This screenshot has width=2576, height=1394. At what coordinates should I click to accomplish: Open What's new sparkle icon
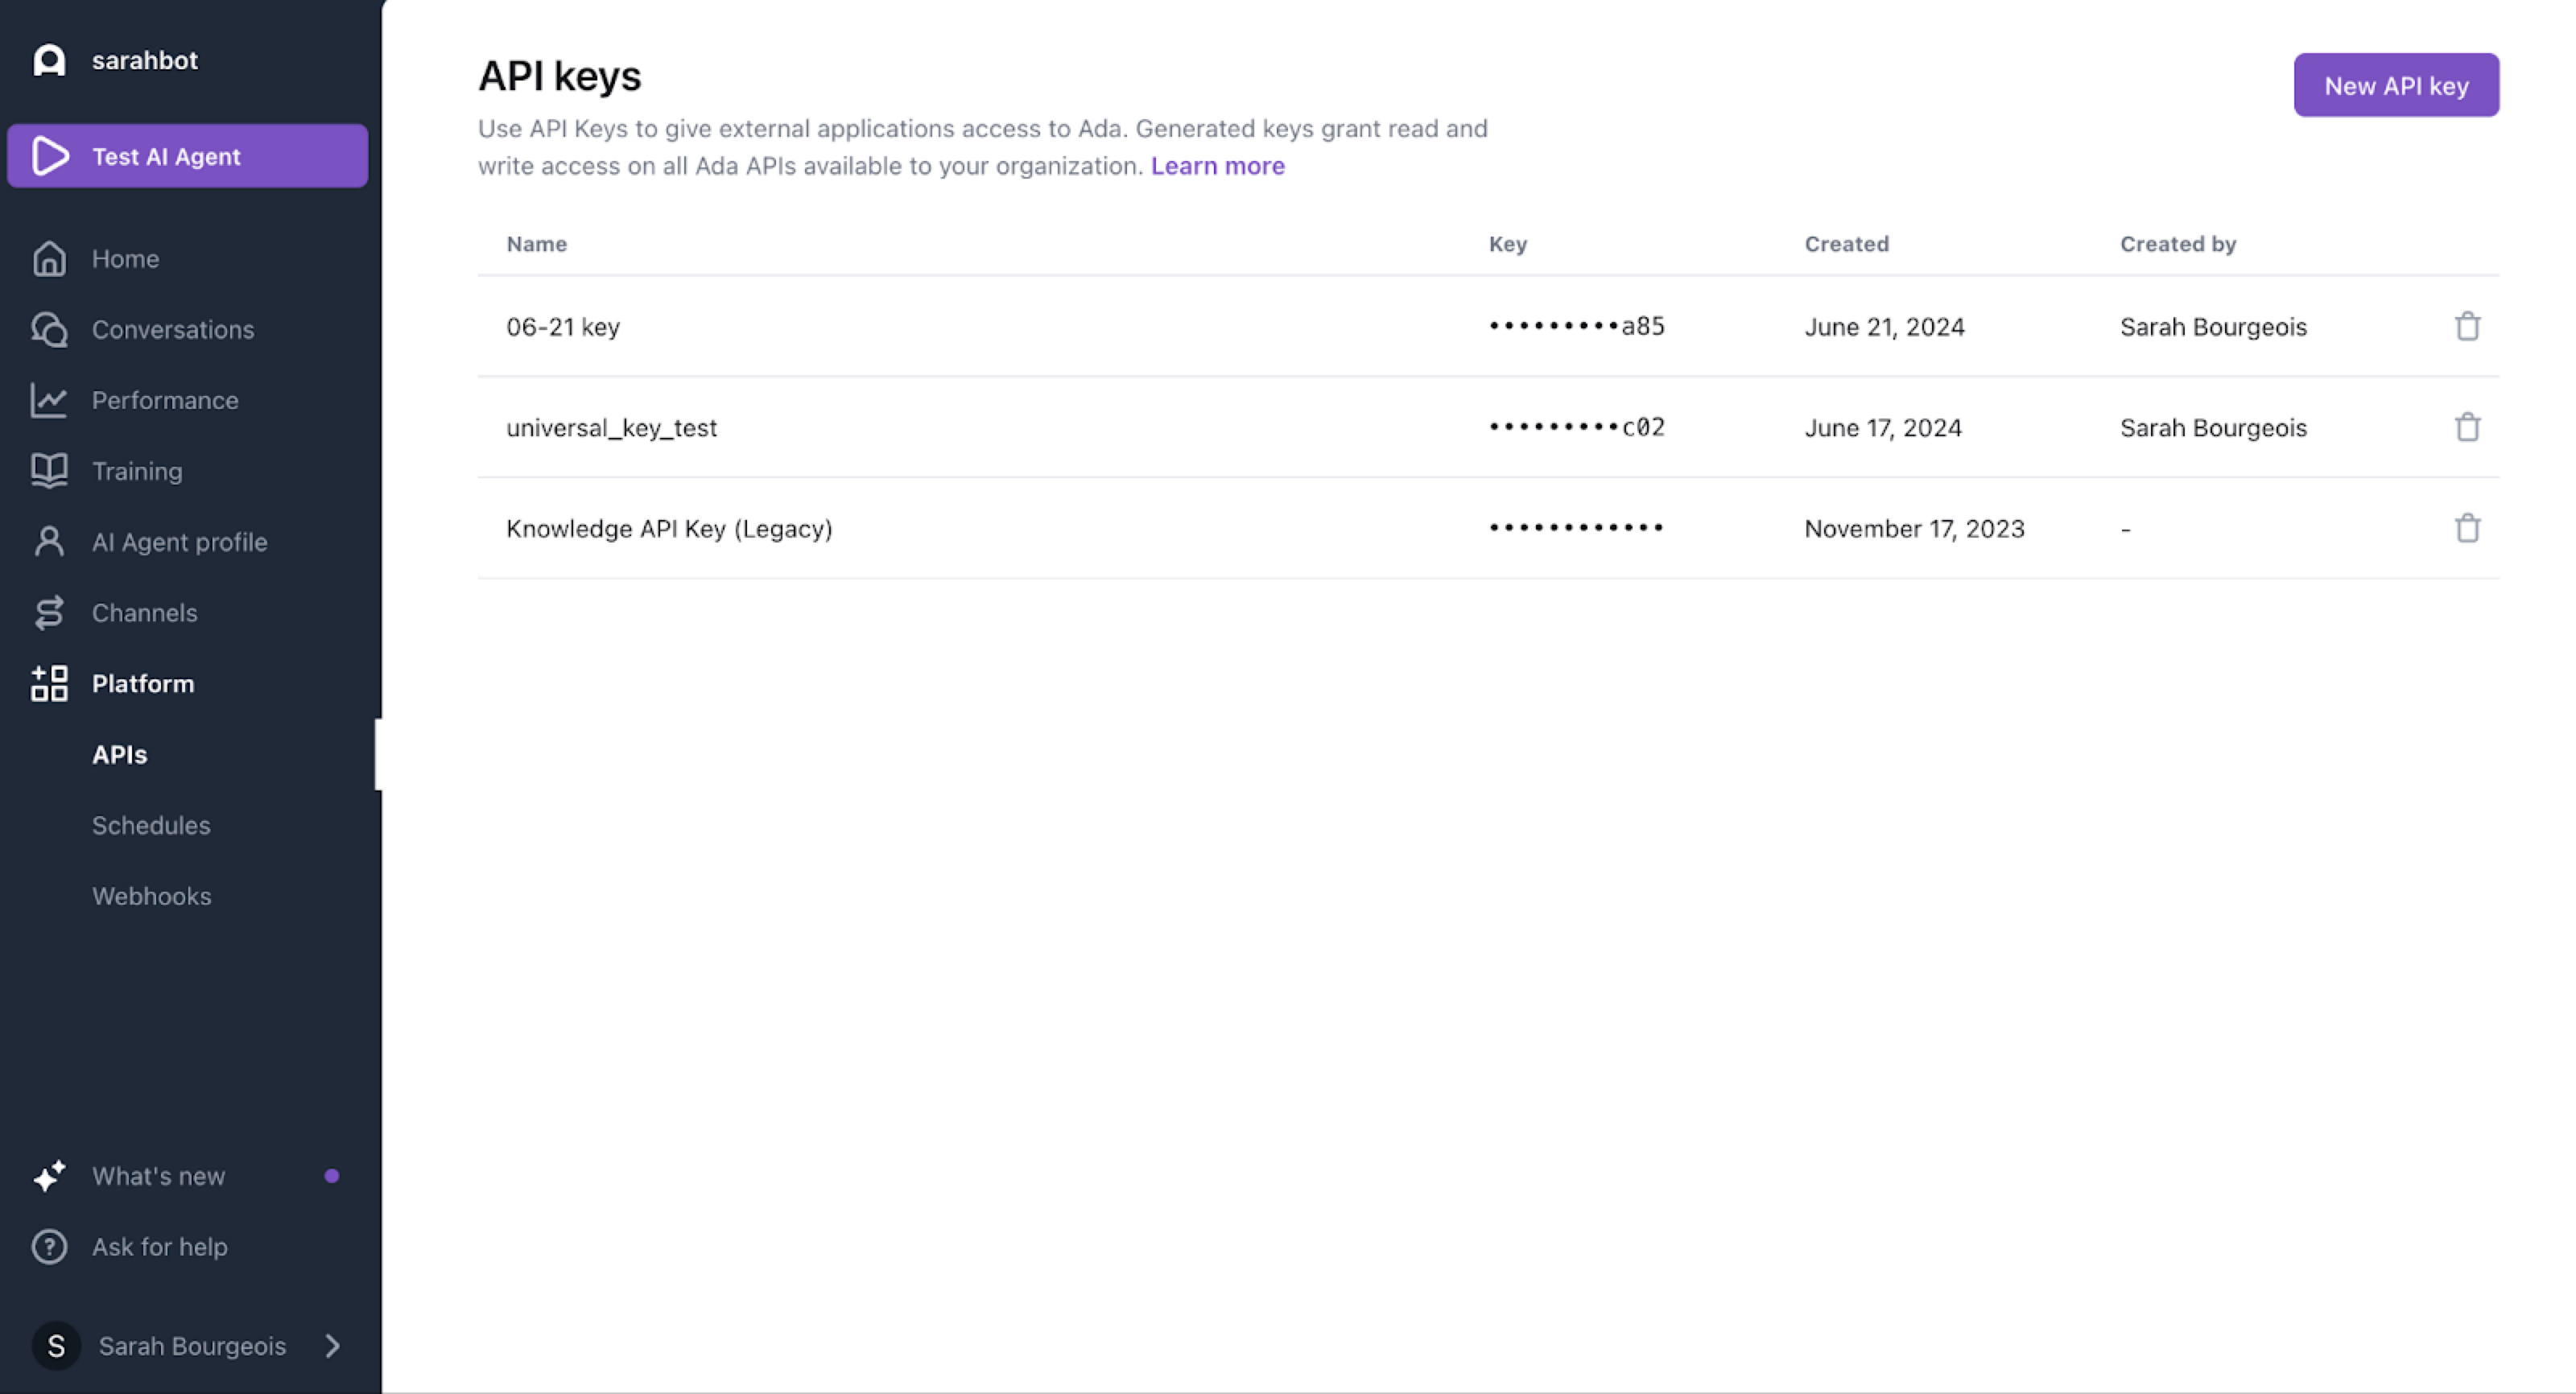(x=49, y=1176)
